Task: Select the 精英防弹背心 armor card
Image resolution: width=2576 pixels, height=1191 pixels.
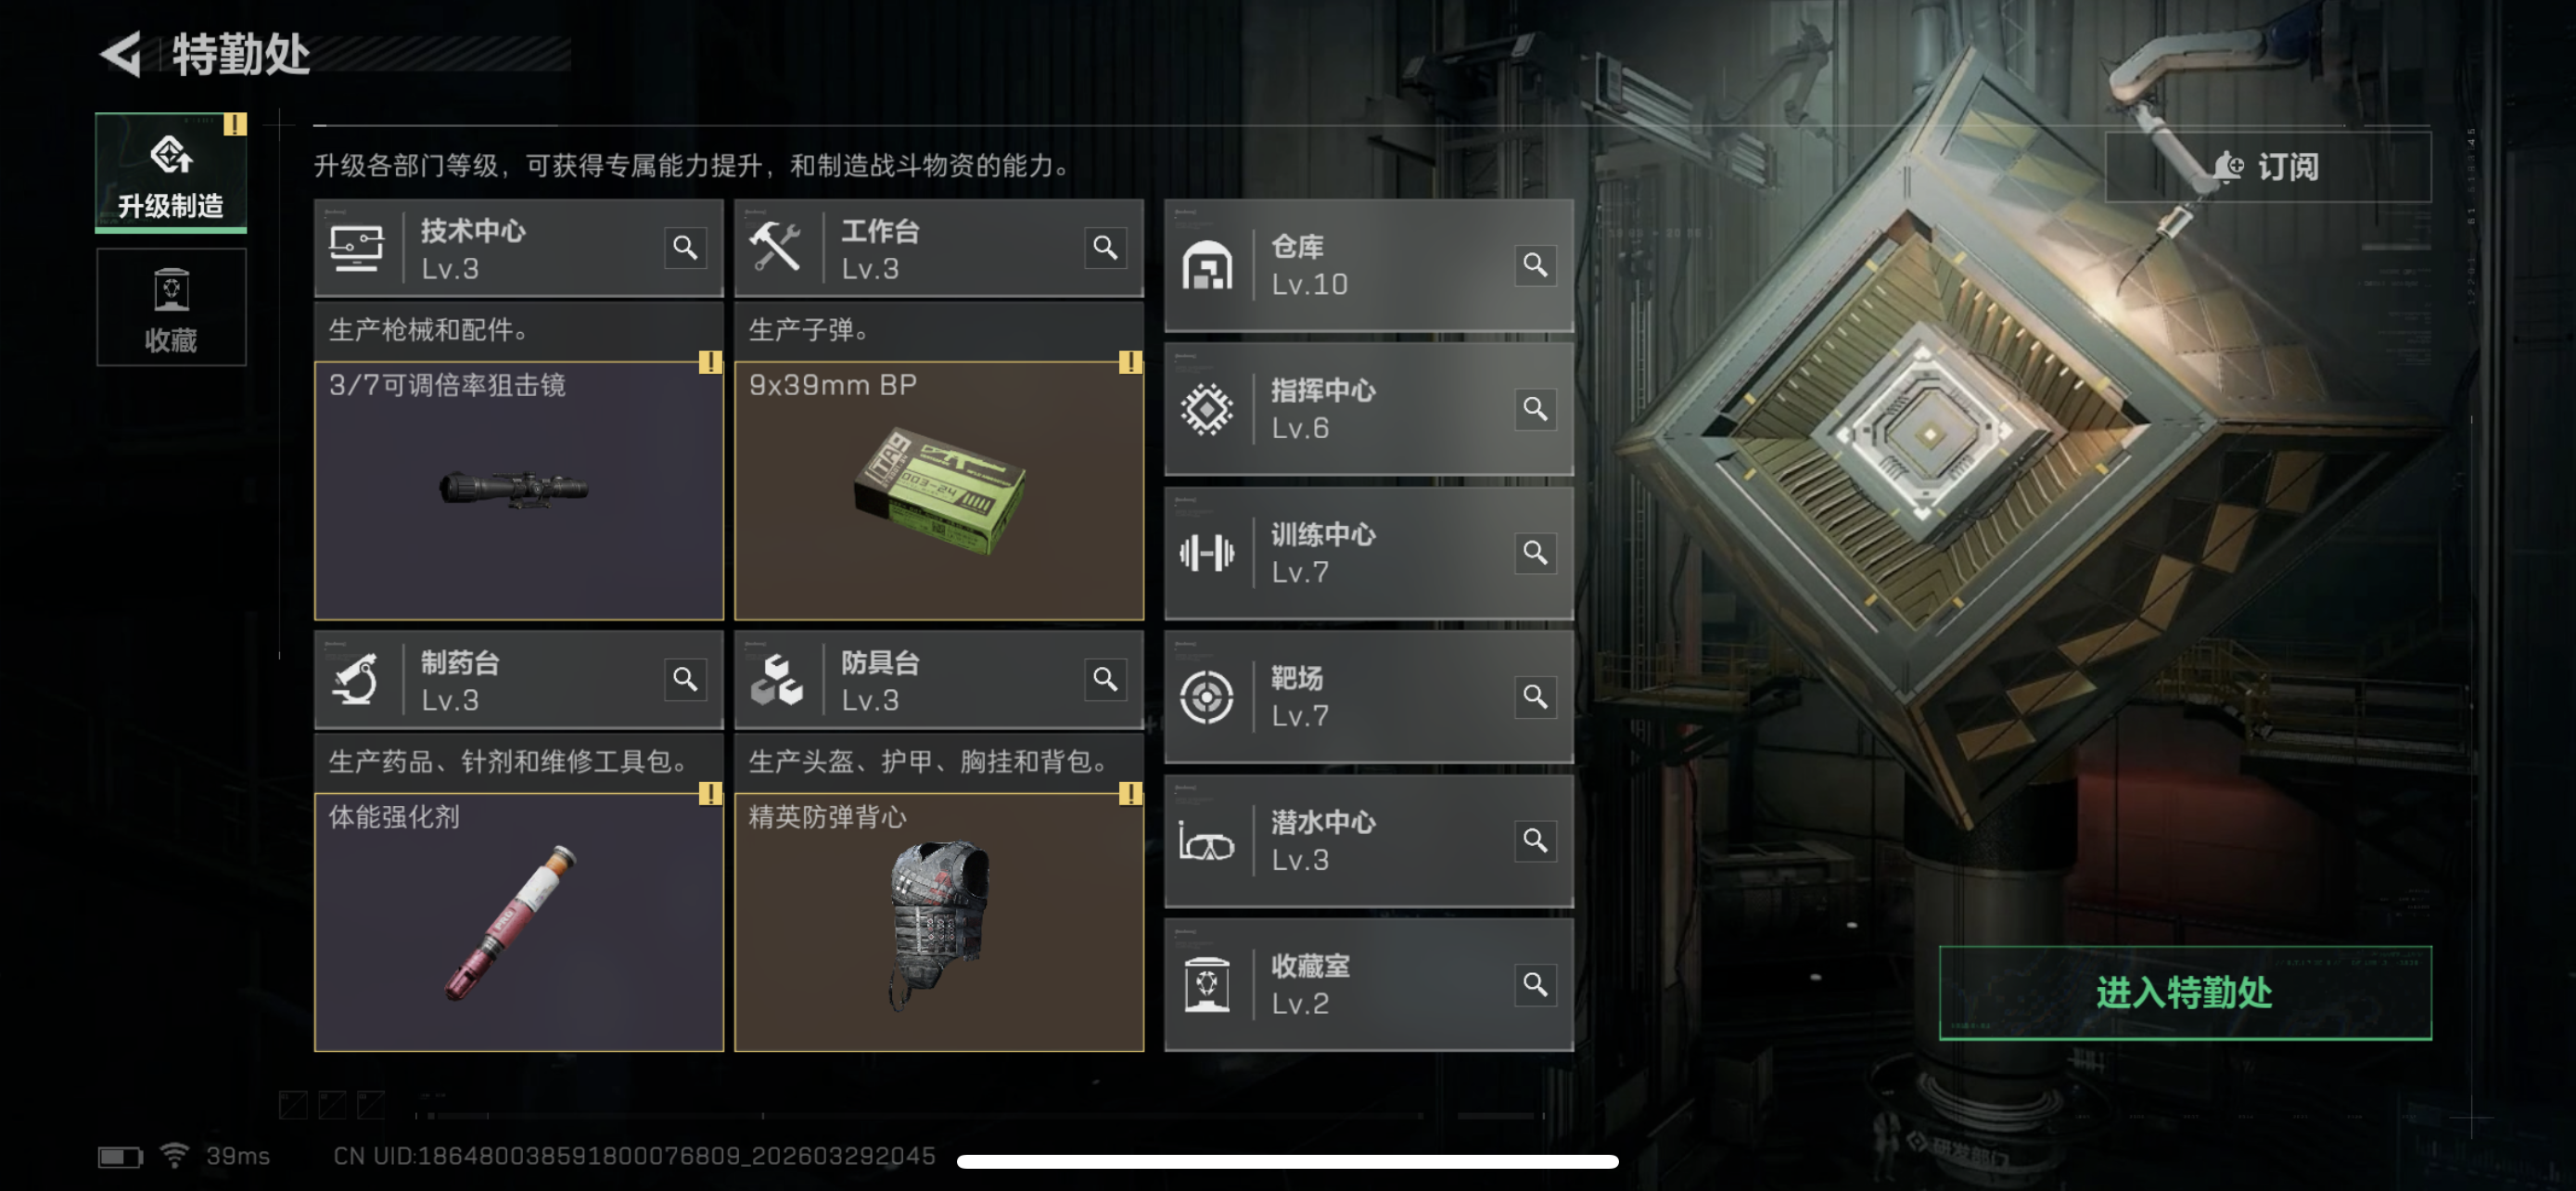Action: pos(939,922)
